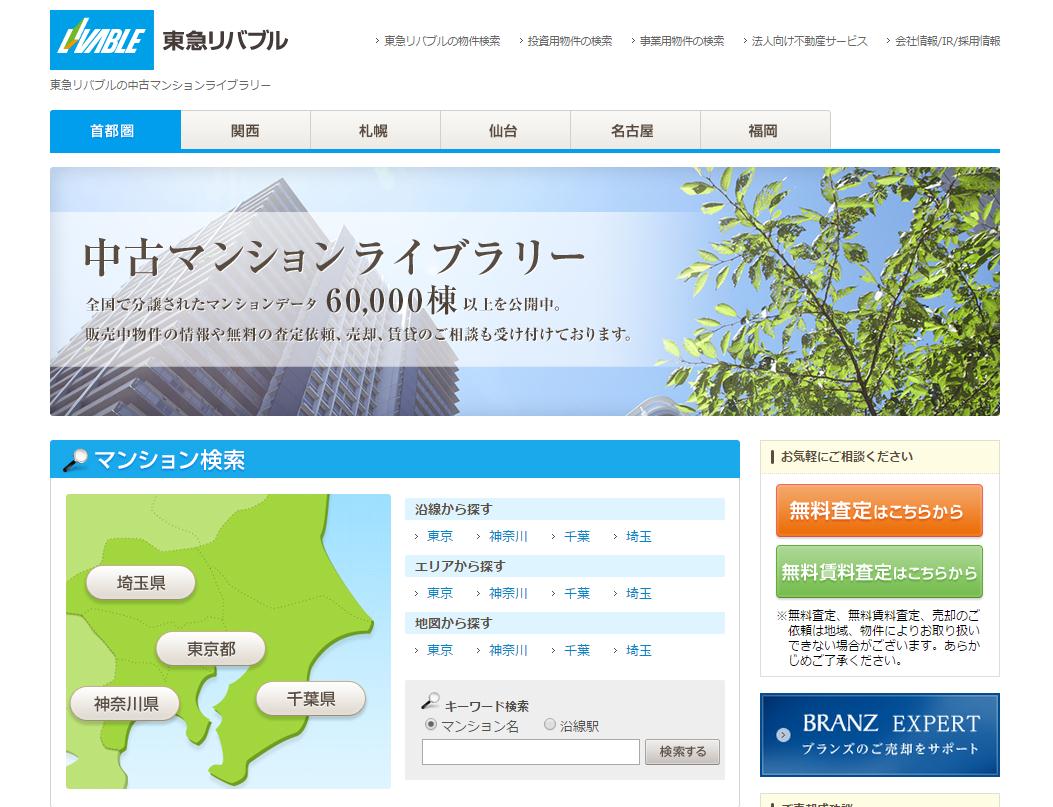1053x807 pixels.
Task: Open 神奈川 under 地図から探す
Action: (x=508, y=651)
